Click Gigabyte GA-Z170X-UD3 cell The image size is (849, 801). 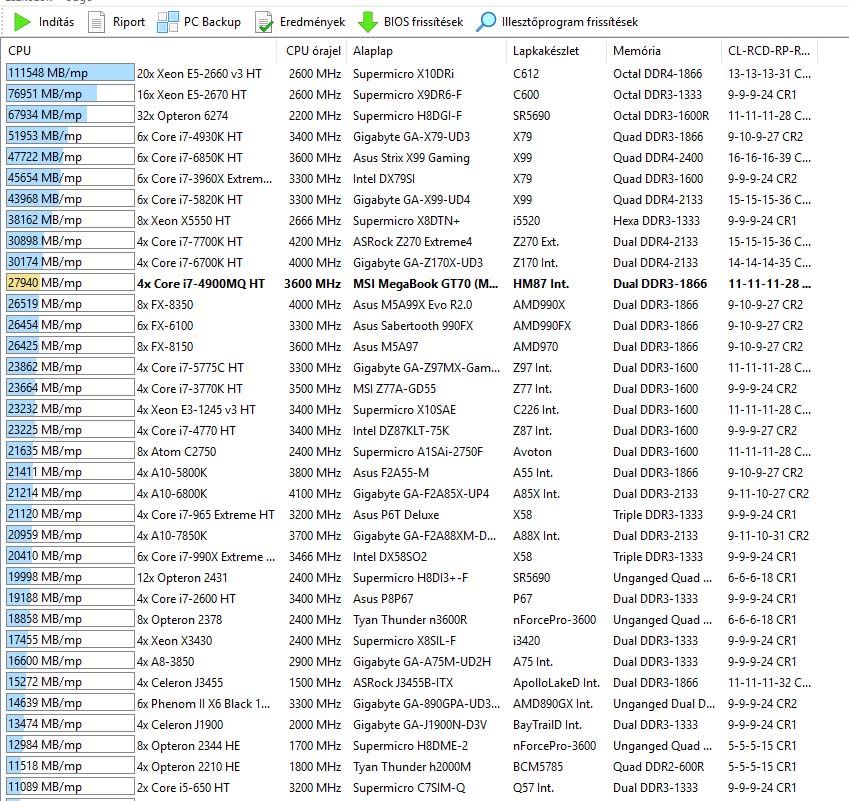click(418, 263)
